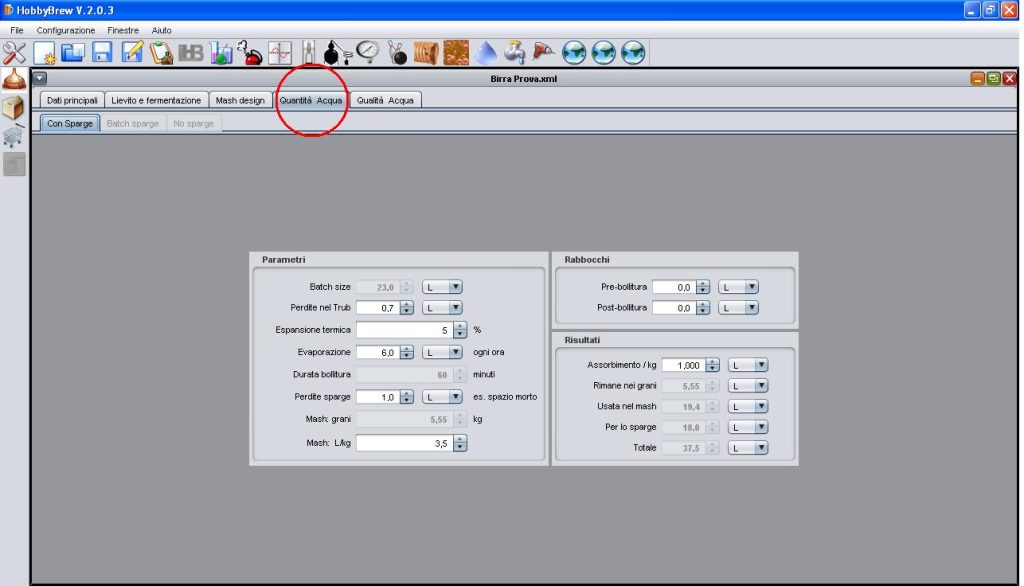This screenshot has width=1024, height=586.
Task: Click the Evaporazione value field
Action: (x=378, y=352)
